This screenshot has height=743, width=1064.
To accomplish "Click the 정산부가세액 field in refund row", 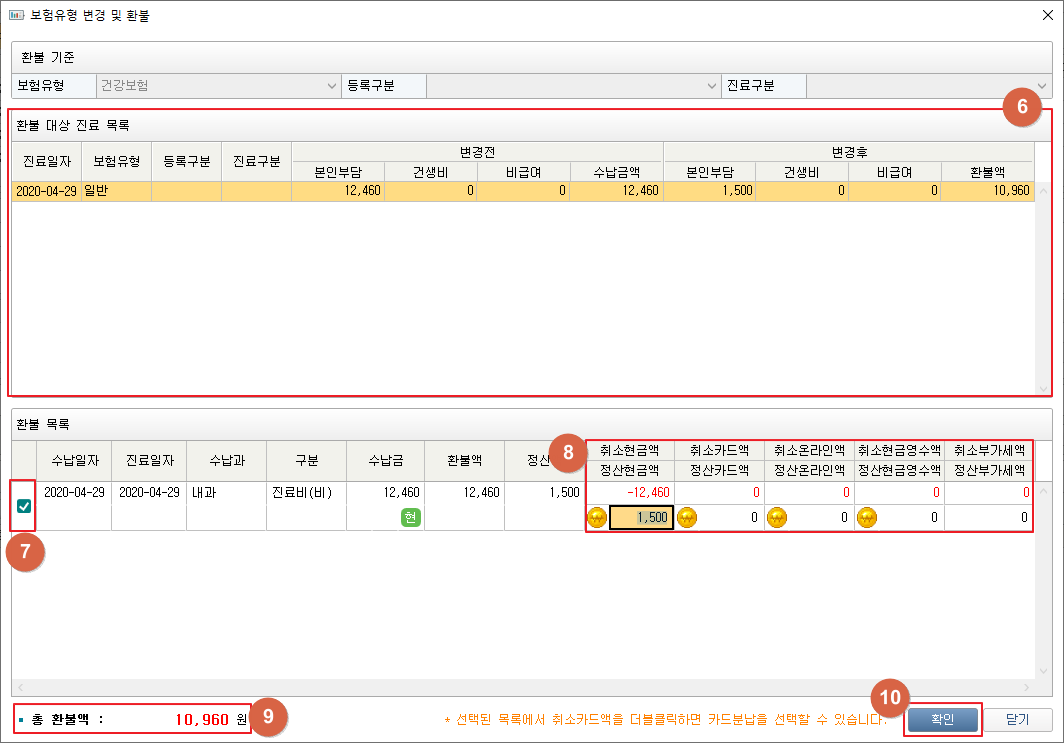I will (x=988, y=518).
